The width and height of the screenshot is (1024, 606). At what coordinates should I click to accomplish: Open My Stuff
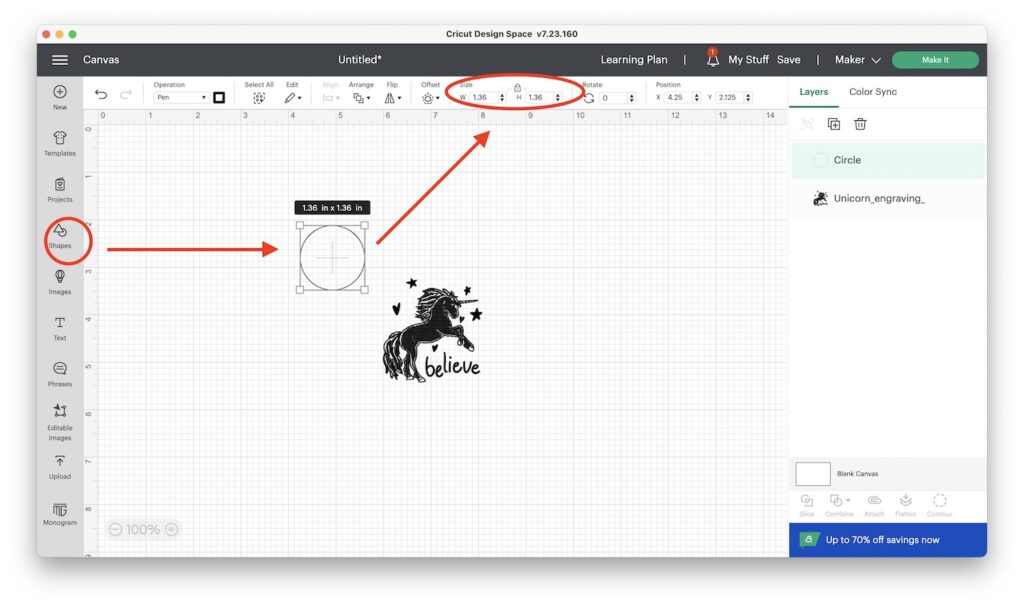(748, 60)
